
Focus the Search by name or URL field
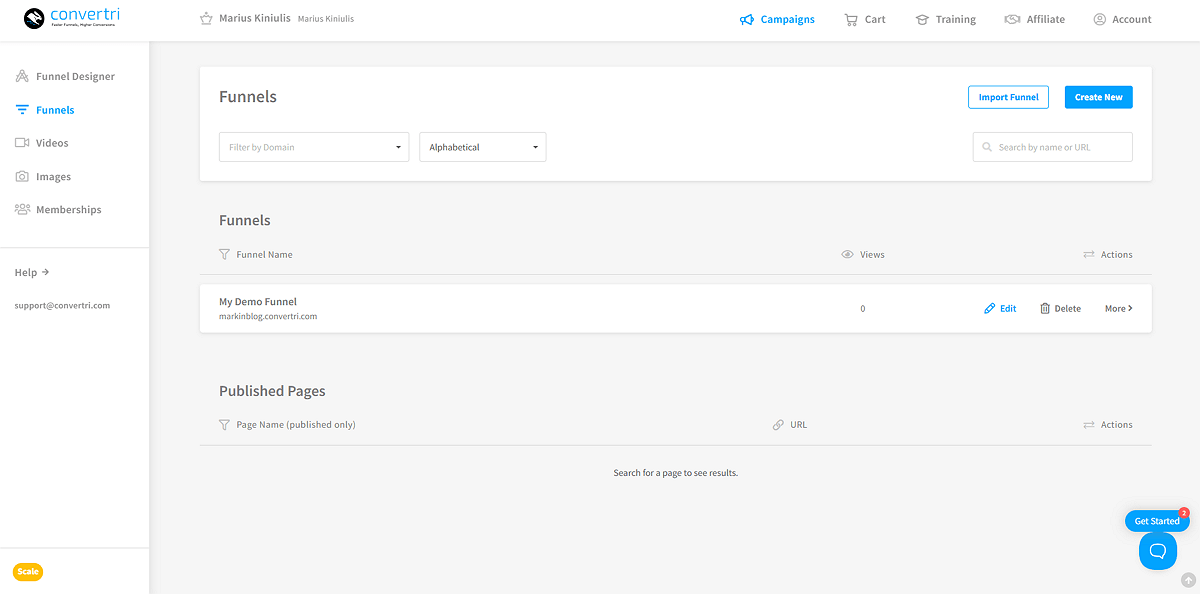[1053, 147]
